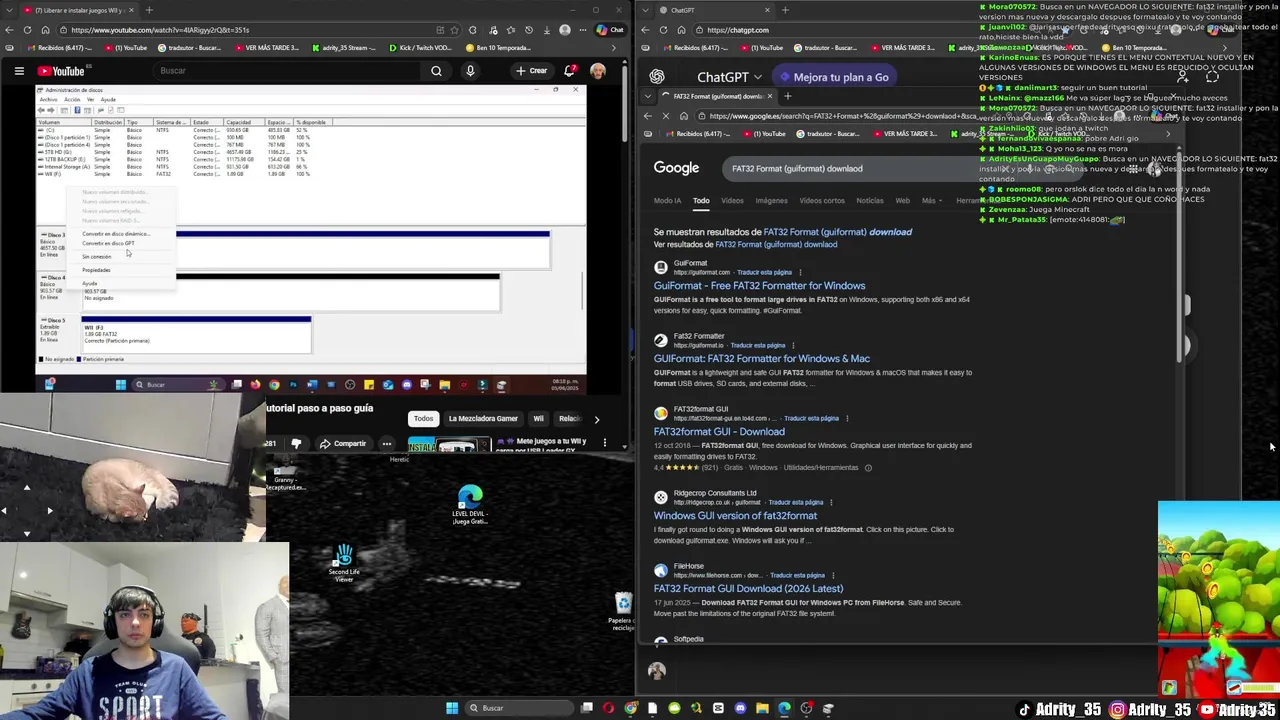
Task: Open the Windows Start button on bottom taskbar
Action: click(x=452, y=708)
